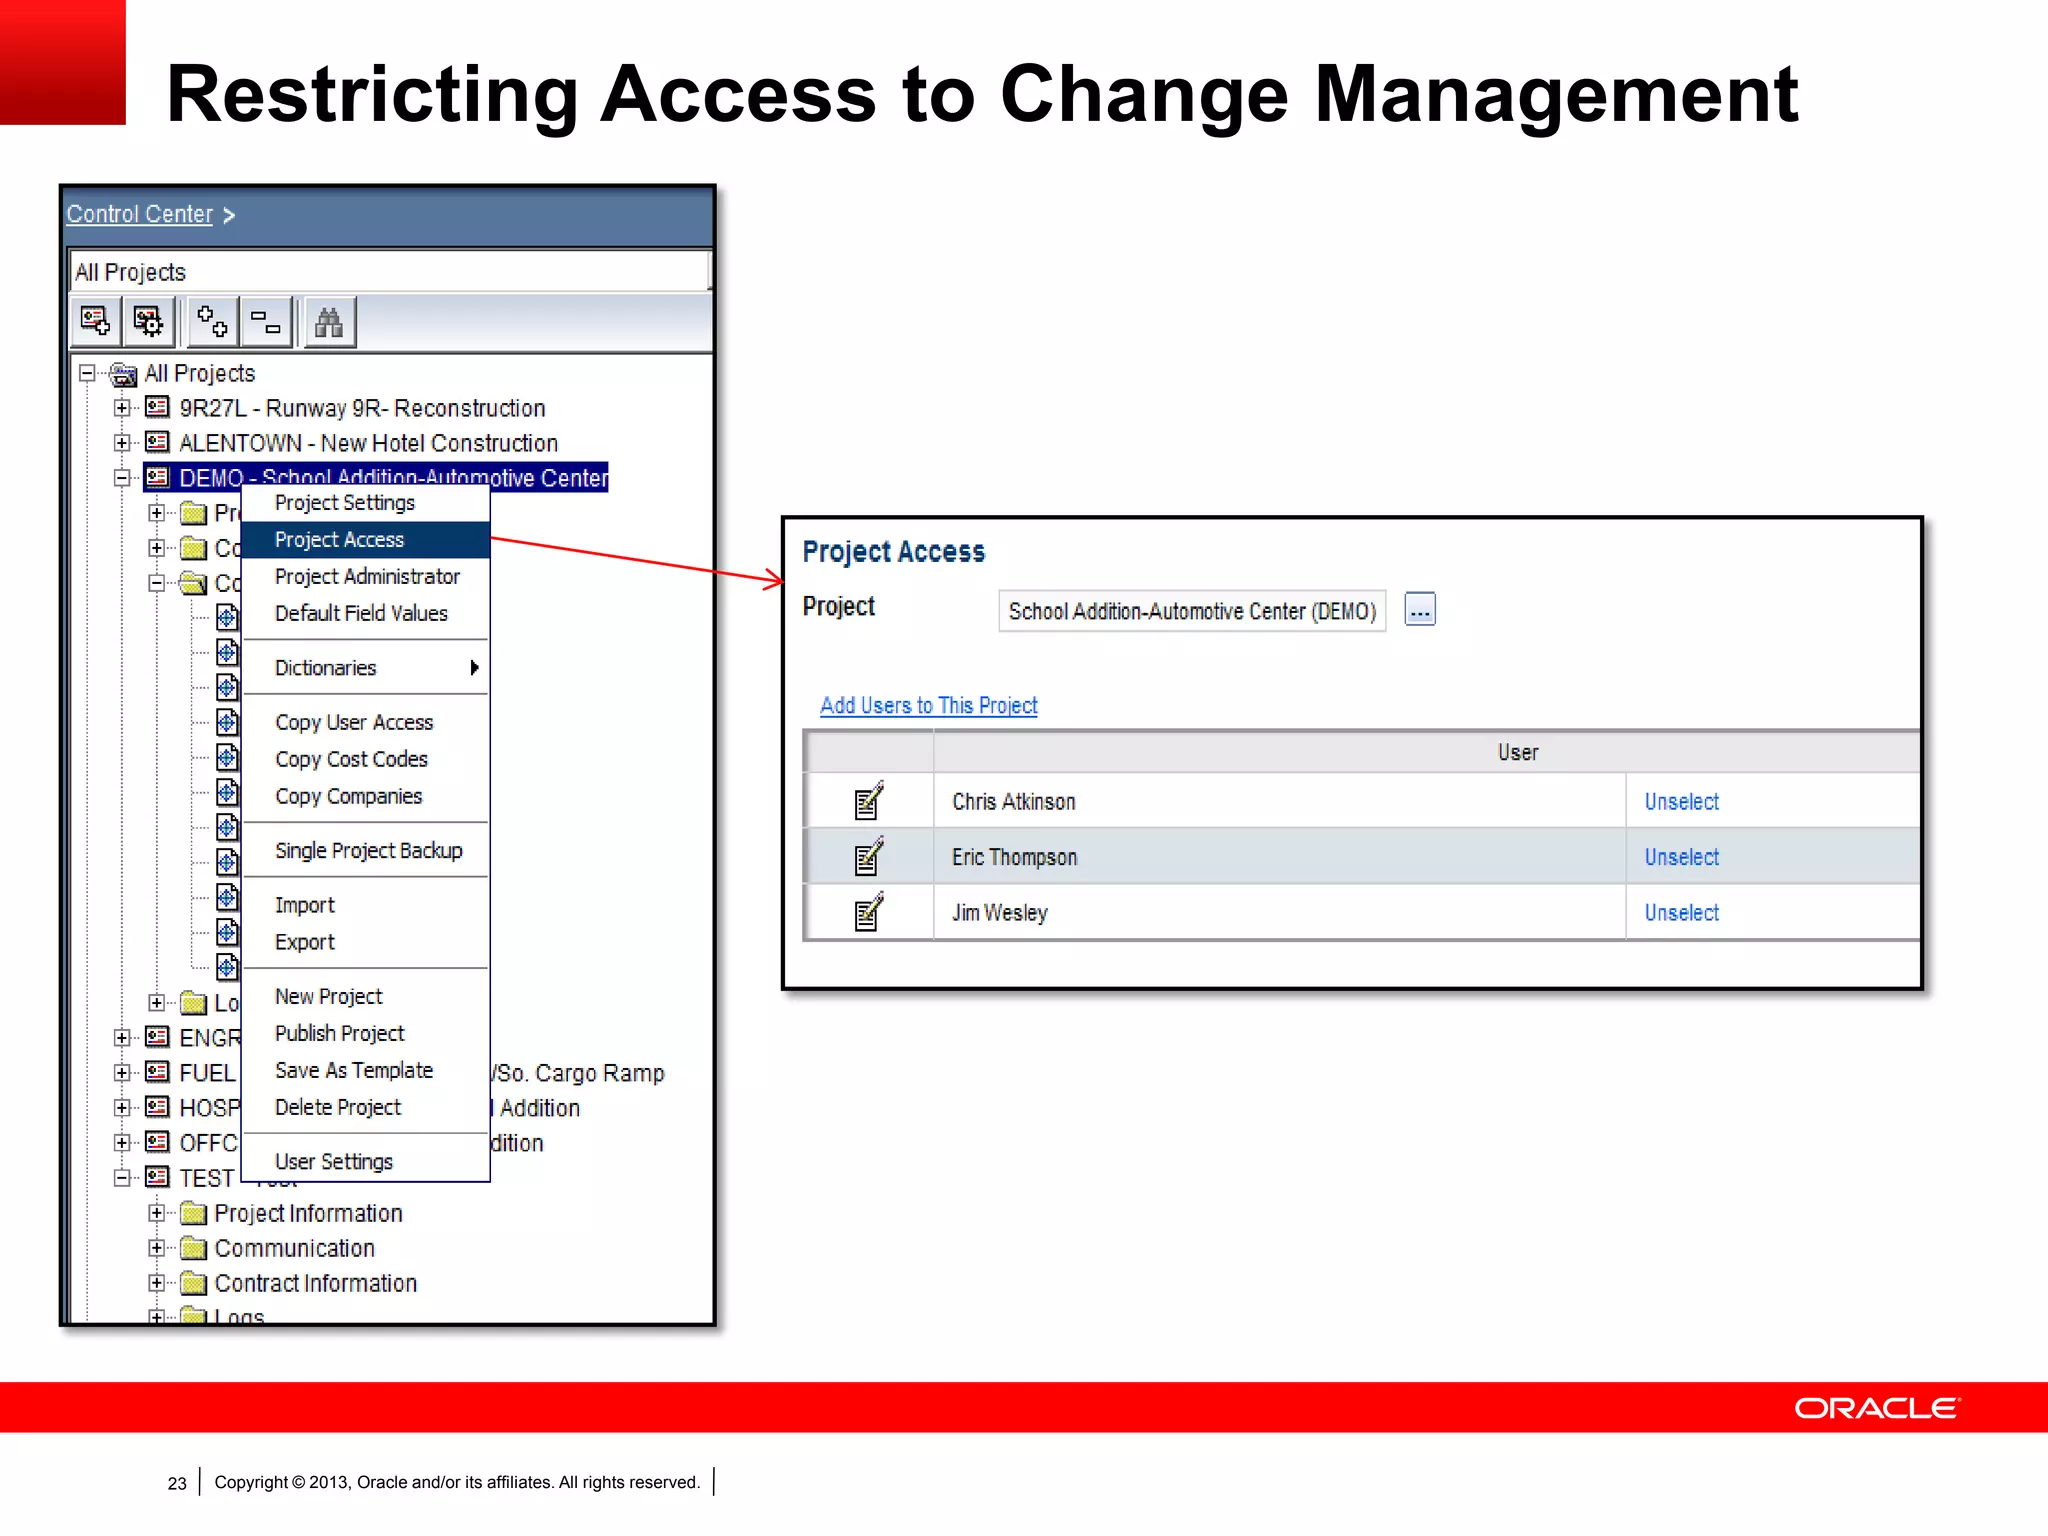The image size is (2048, 1536).
Task: Click the ENGR project icon
Action: click(x=157, y=1037)
